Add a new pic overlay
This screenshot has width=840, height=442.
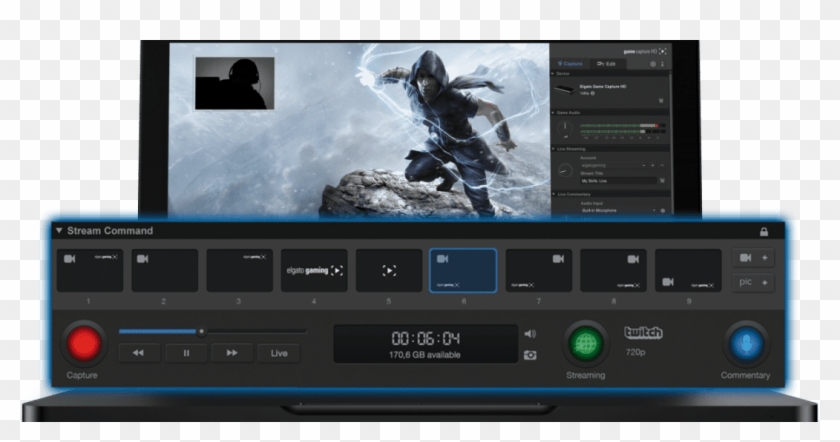pyautogui.click(x=753, y=282)
